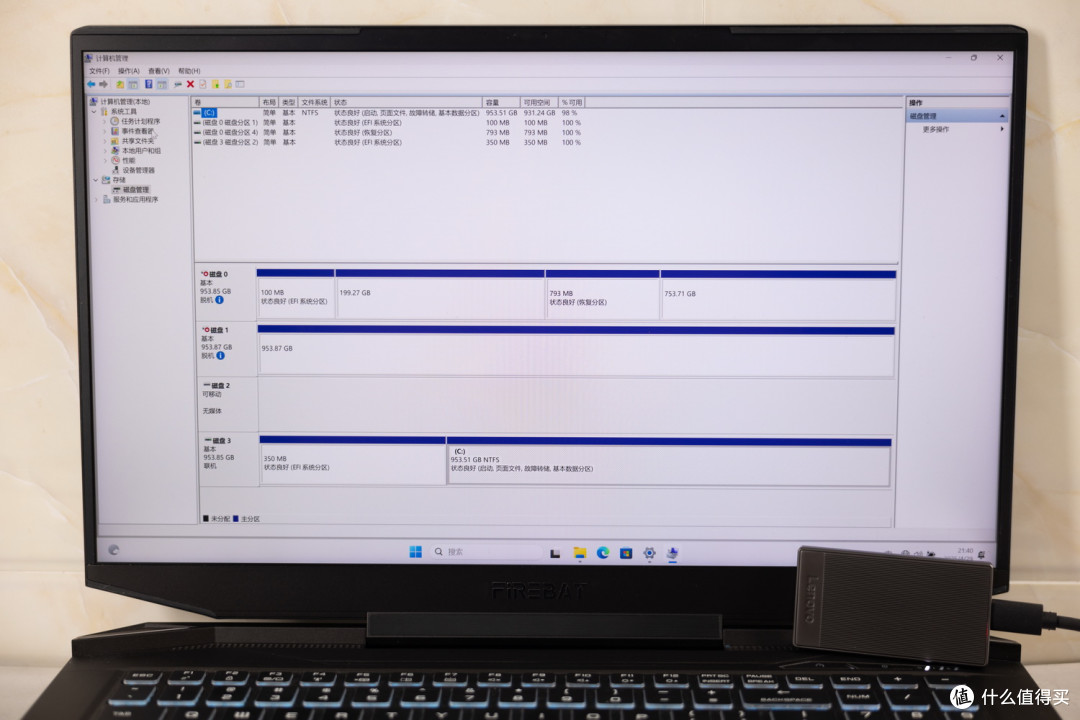Select the (C:) 953.51 GB NTFS partition block
1080x720 pixels.
pos(669,461)
